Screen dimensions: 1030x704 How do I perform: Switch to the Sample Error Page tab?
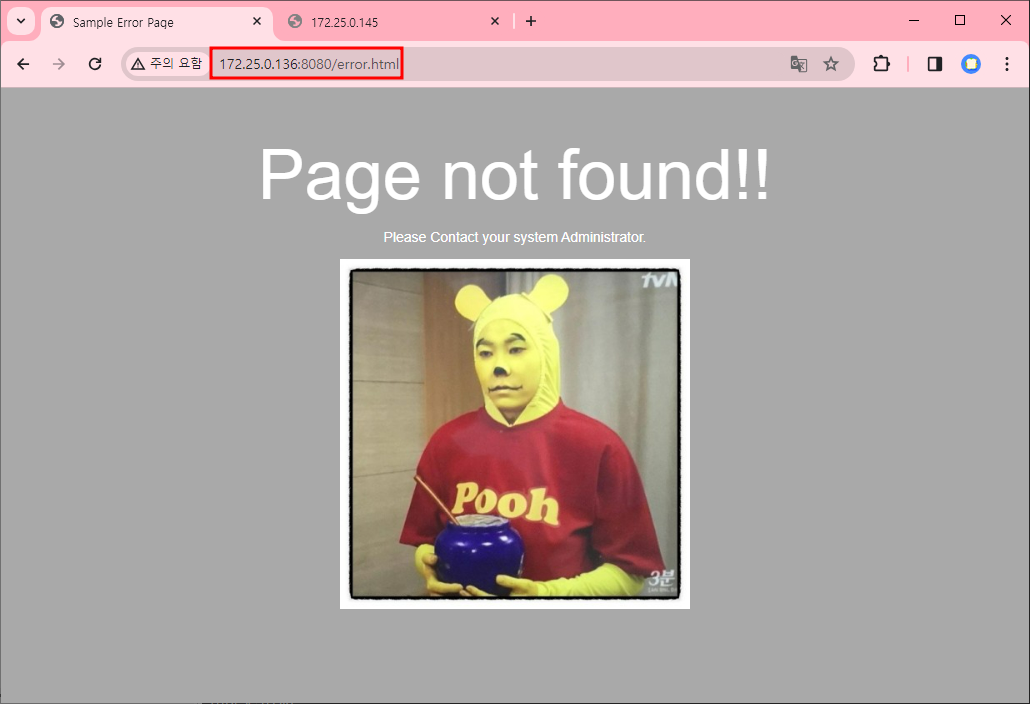point(156,22)
